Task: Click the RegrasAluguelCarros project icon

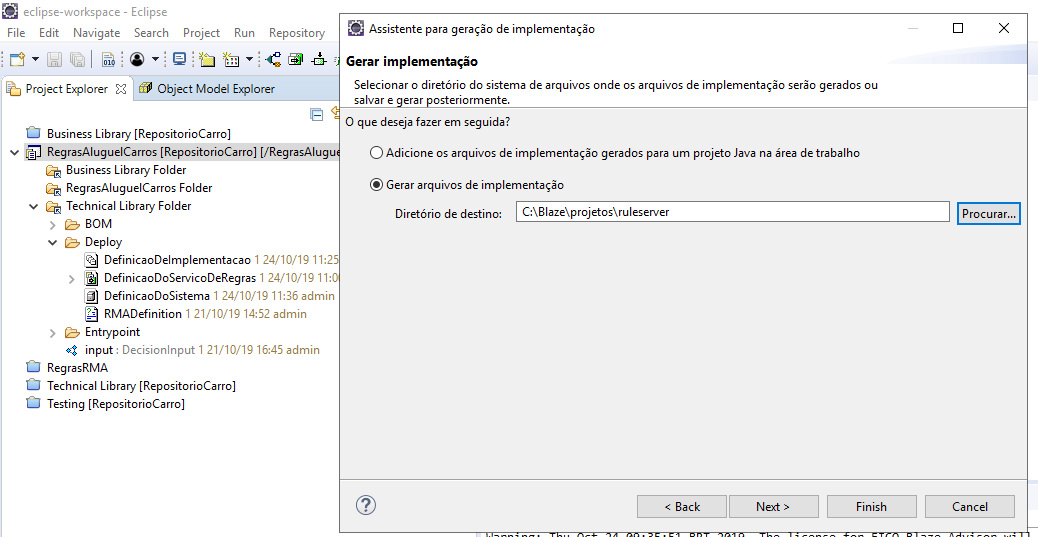Action: click(x=33, y=152)
